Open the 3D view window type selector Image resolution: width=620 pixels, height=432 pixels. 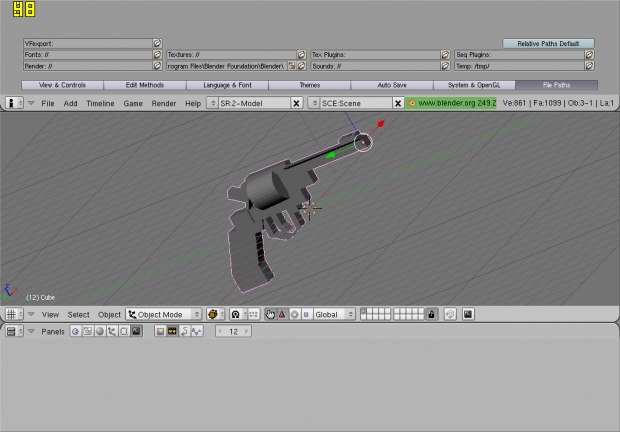point(14,314)
